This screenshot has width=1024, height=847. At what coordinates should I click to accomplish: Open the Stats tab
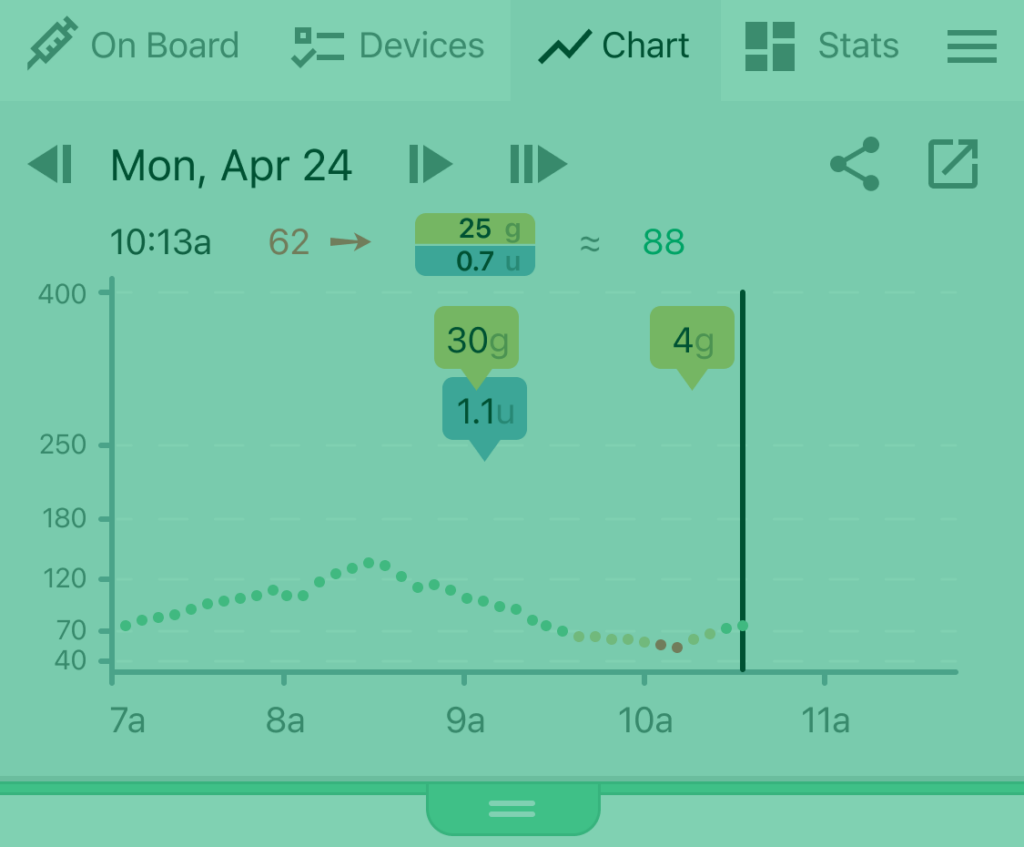click(x=823, y=46)
